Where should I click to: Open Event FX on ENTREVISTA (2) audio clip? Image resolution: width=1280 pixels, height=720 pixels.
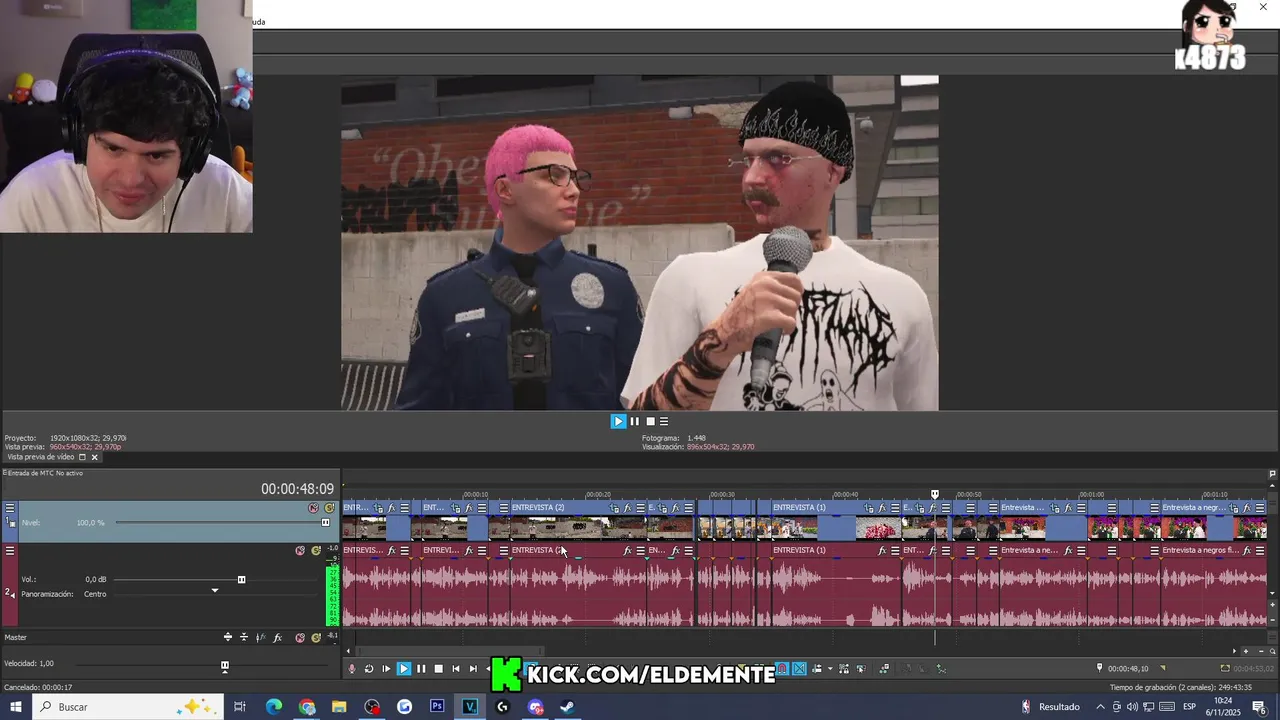[628, 550]
